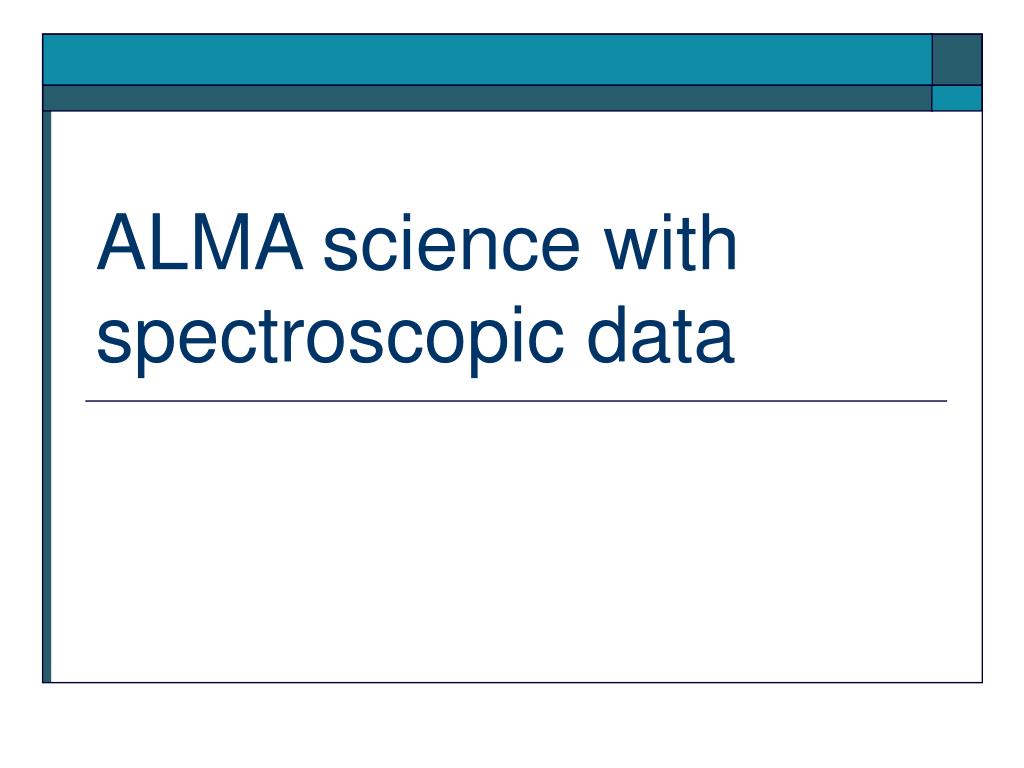
Task: Click the empty white area below the divider
Action: (x=516, y=542)
